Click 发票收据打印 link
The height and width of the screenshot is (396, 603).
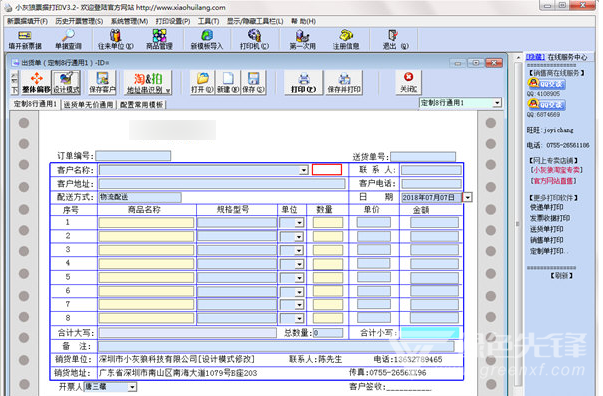pos(550,218)
